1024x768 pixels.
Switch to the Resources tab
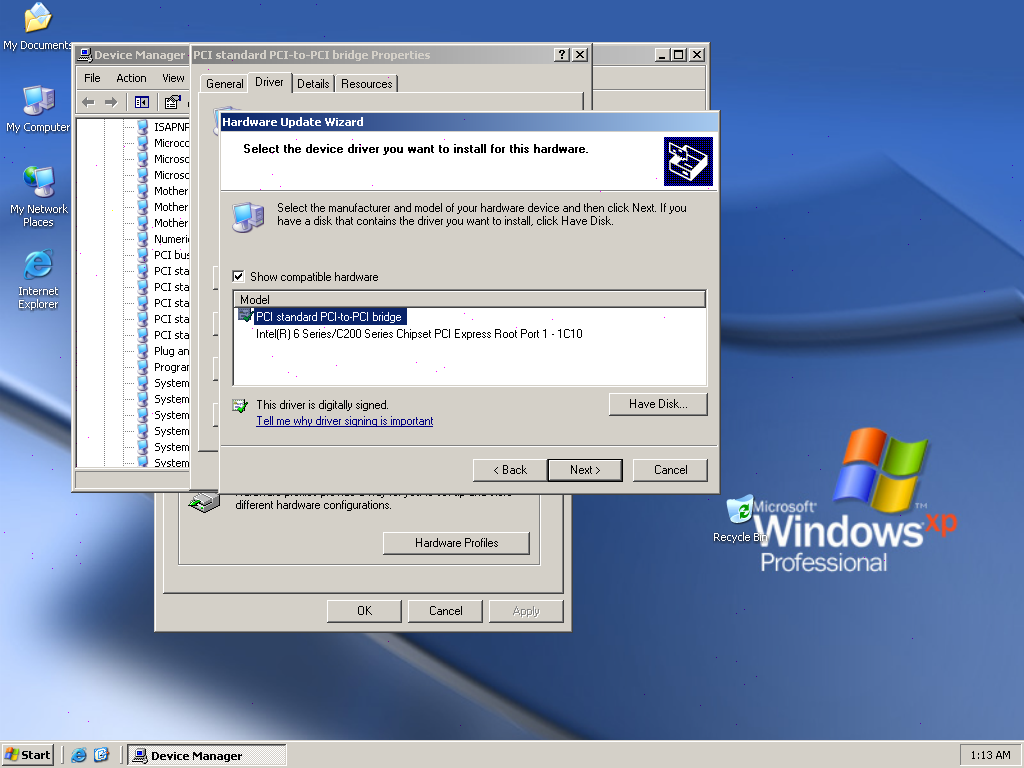click(x=366, y=84)
